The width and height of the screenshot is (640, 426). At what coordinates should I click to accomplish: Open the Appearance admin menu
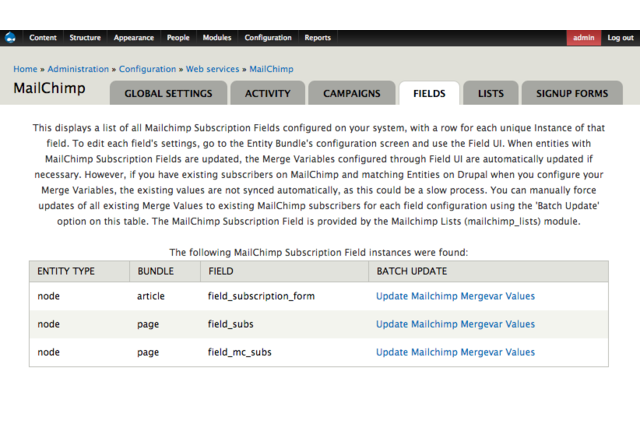134,38
